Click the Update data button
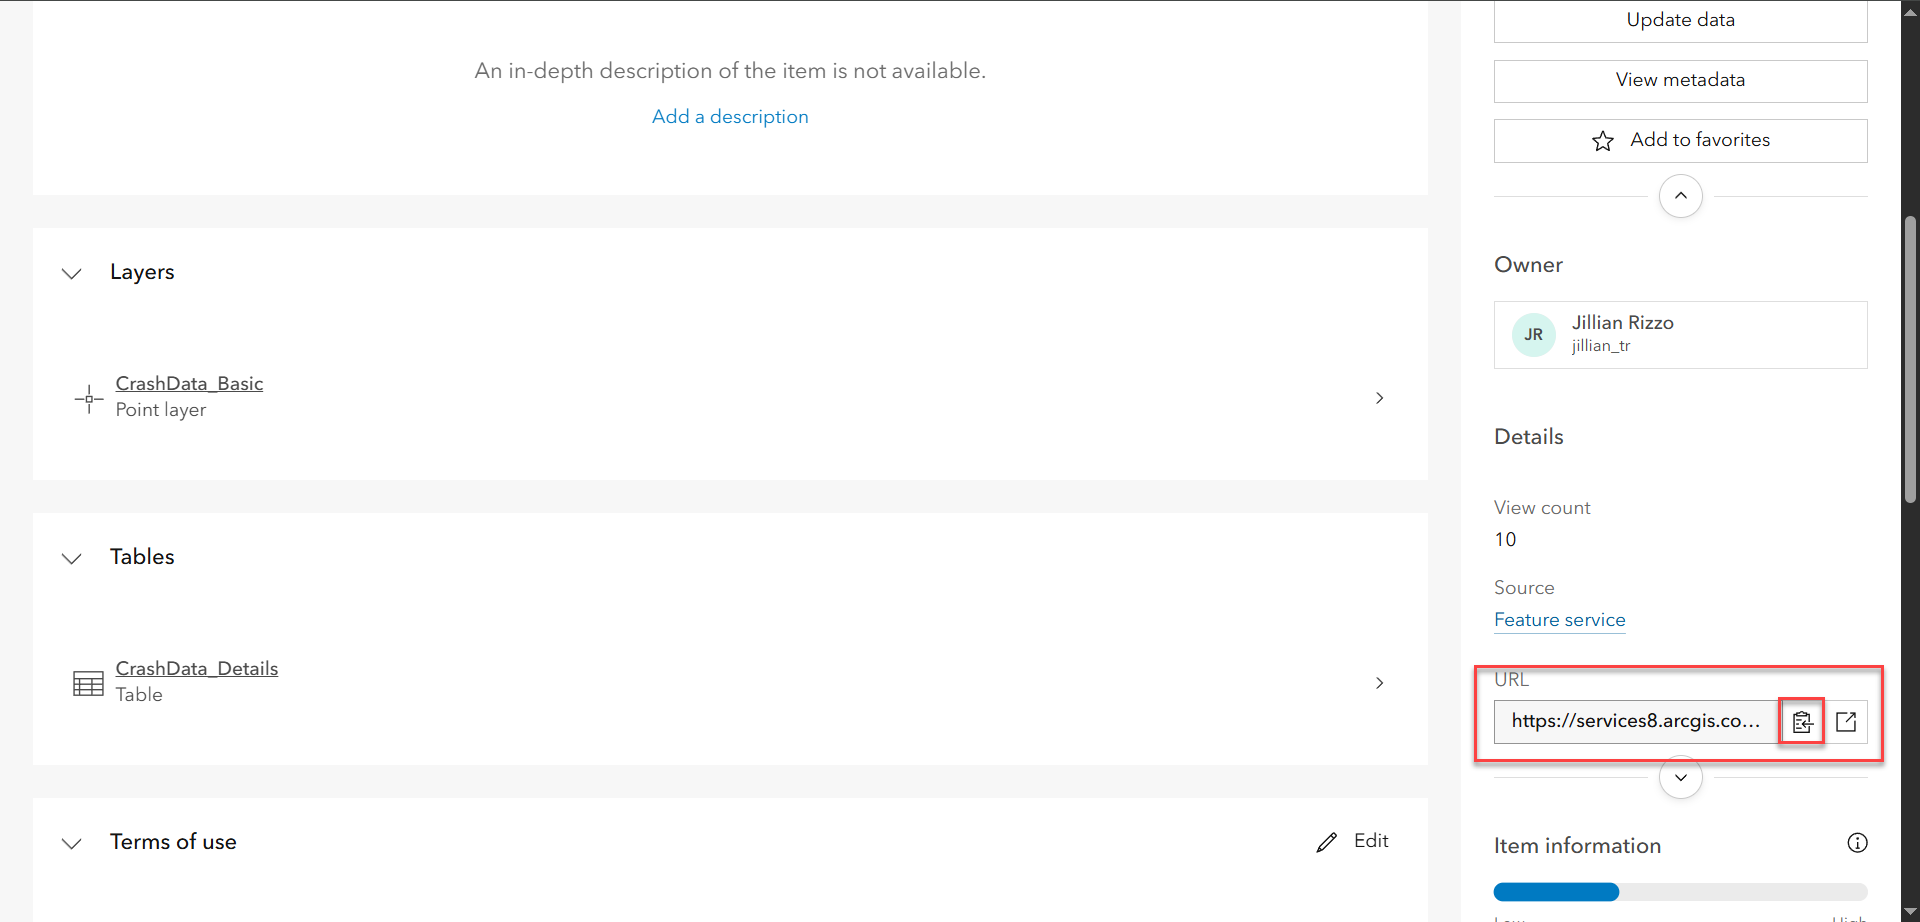Viewport: 1920px width, 922px height. pyautogui.click(x=1680, y=19)
